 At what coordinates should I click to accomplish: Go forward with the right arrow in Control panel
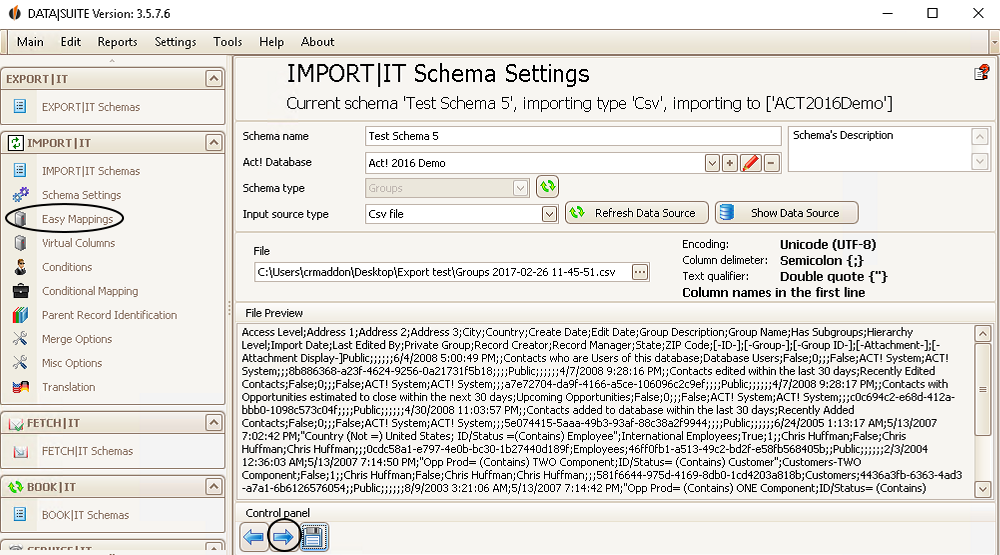point(283,537)
